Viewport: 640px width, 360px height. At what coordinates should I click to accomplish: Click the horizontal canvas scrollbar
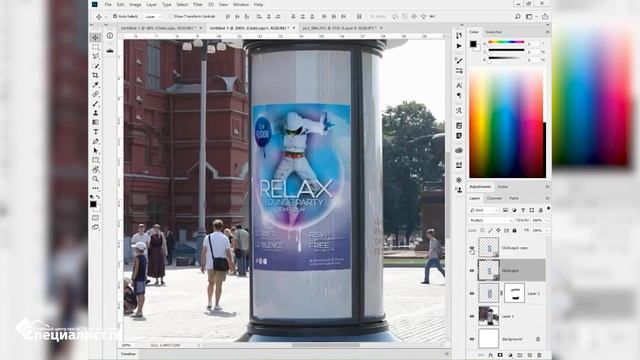pyautogui.click(x=325, y=345)
